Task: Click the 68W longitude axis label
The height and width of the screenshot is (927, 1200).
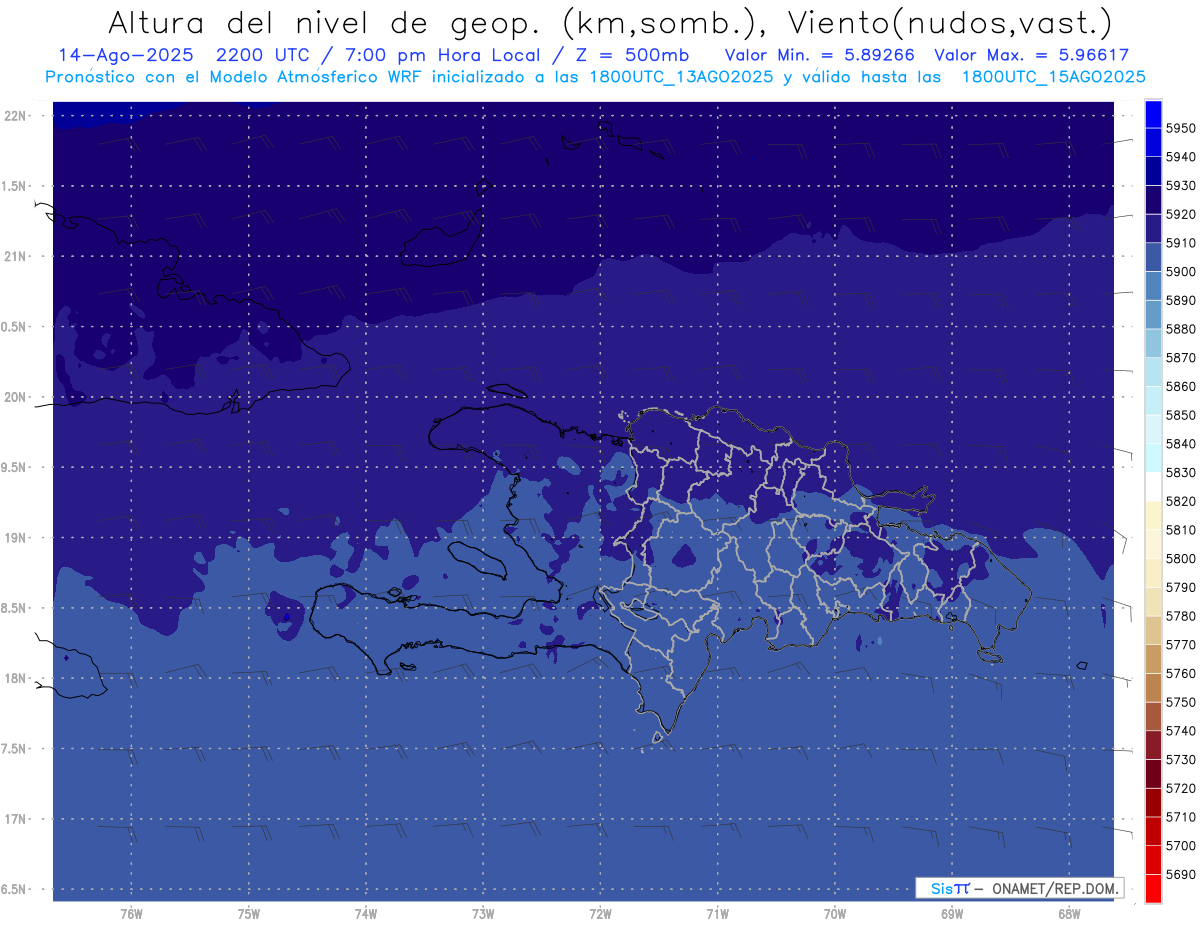Action: [1069, 914]
